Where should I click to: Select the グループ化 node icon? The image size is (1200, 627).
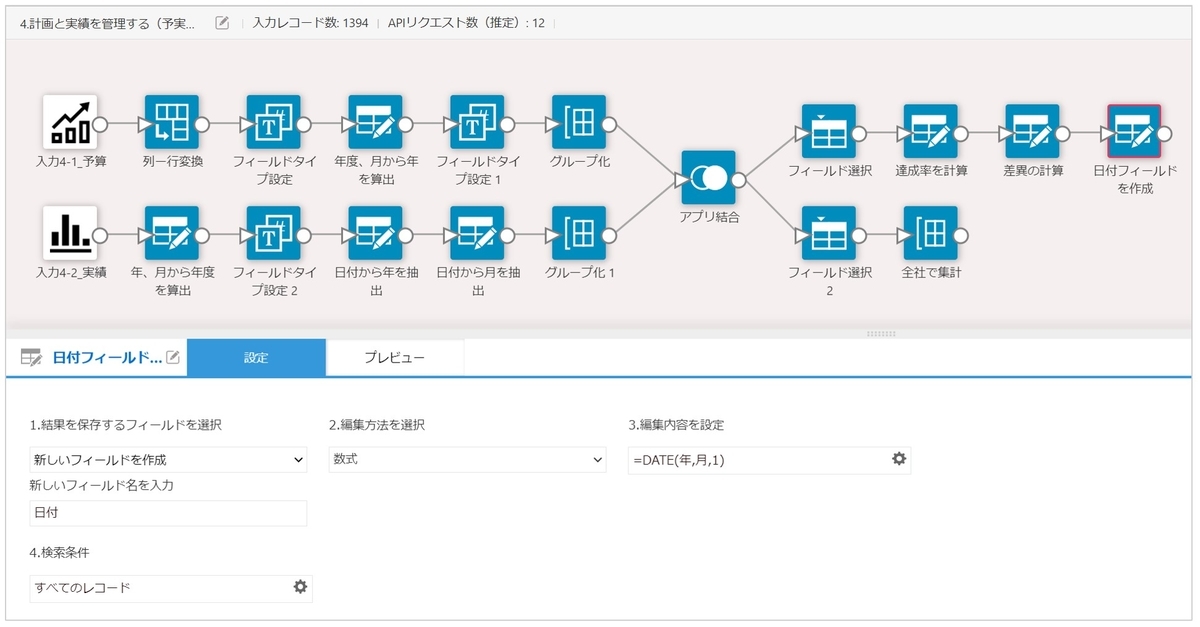point(578,122)
